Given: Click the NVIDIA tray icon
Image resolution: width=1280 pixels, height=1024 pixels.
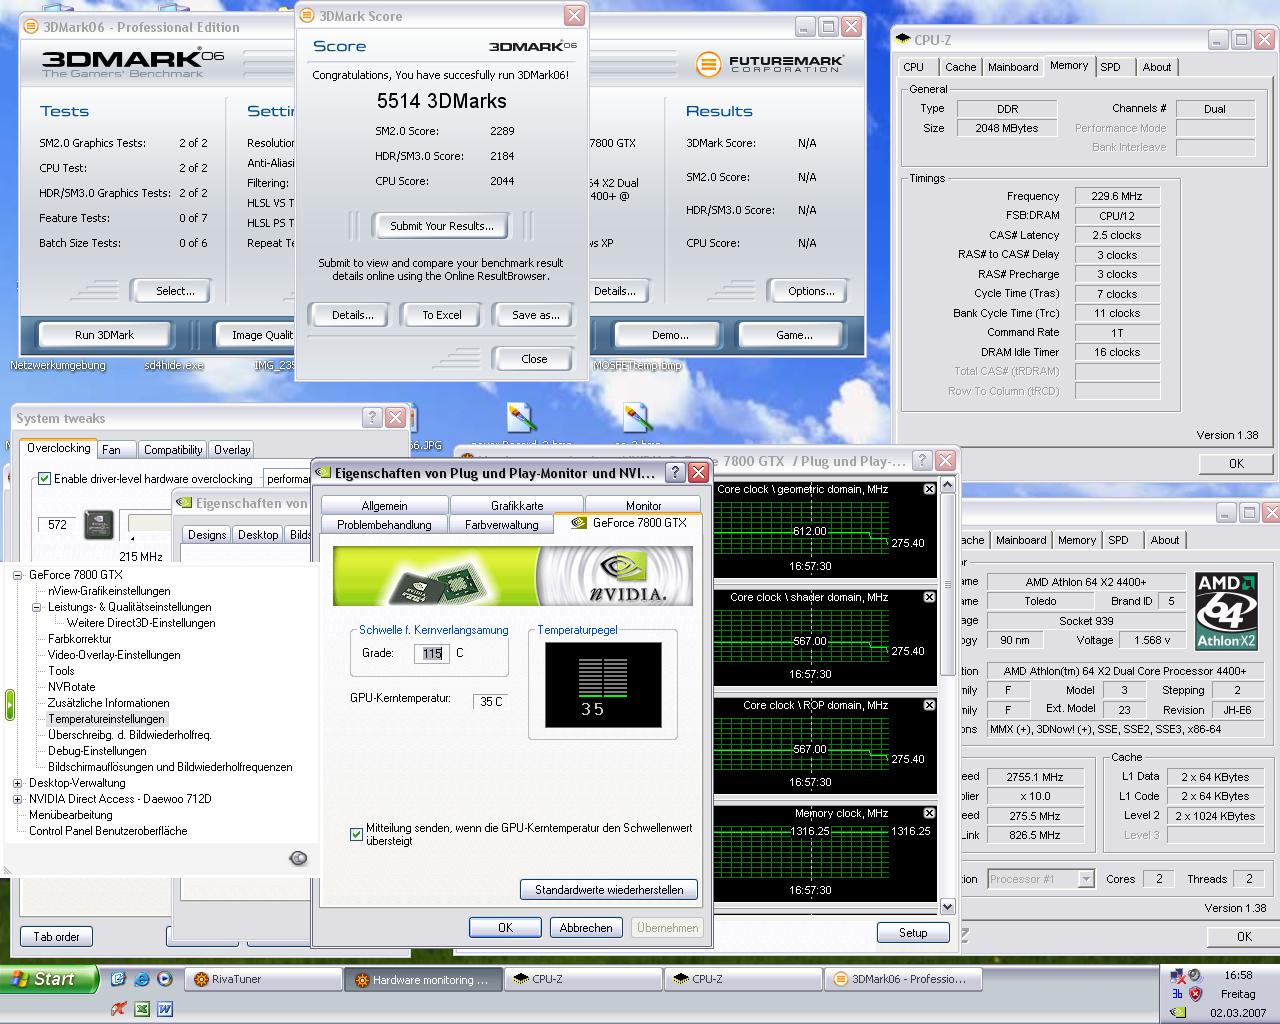Looking at the screenshot, I should (x=1177, y=1013).
